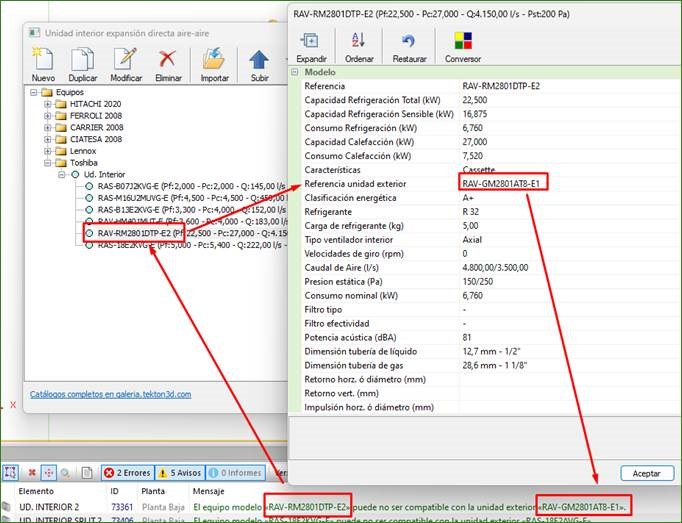The width and height of the screenshot is (682, 523).
Task: Select the UD. INTERIOR 2 row icon
Action: tap(6, 506)
